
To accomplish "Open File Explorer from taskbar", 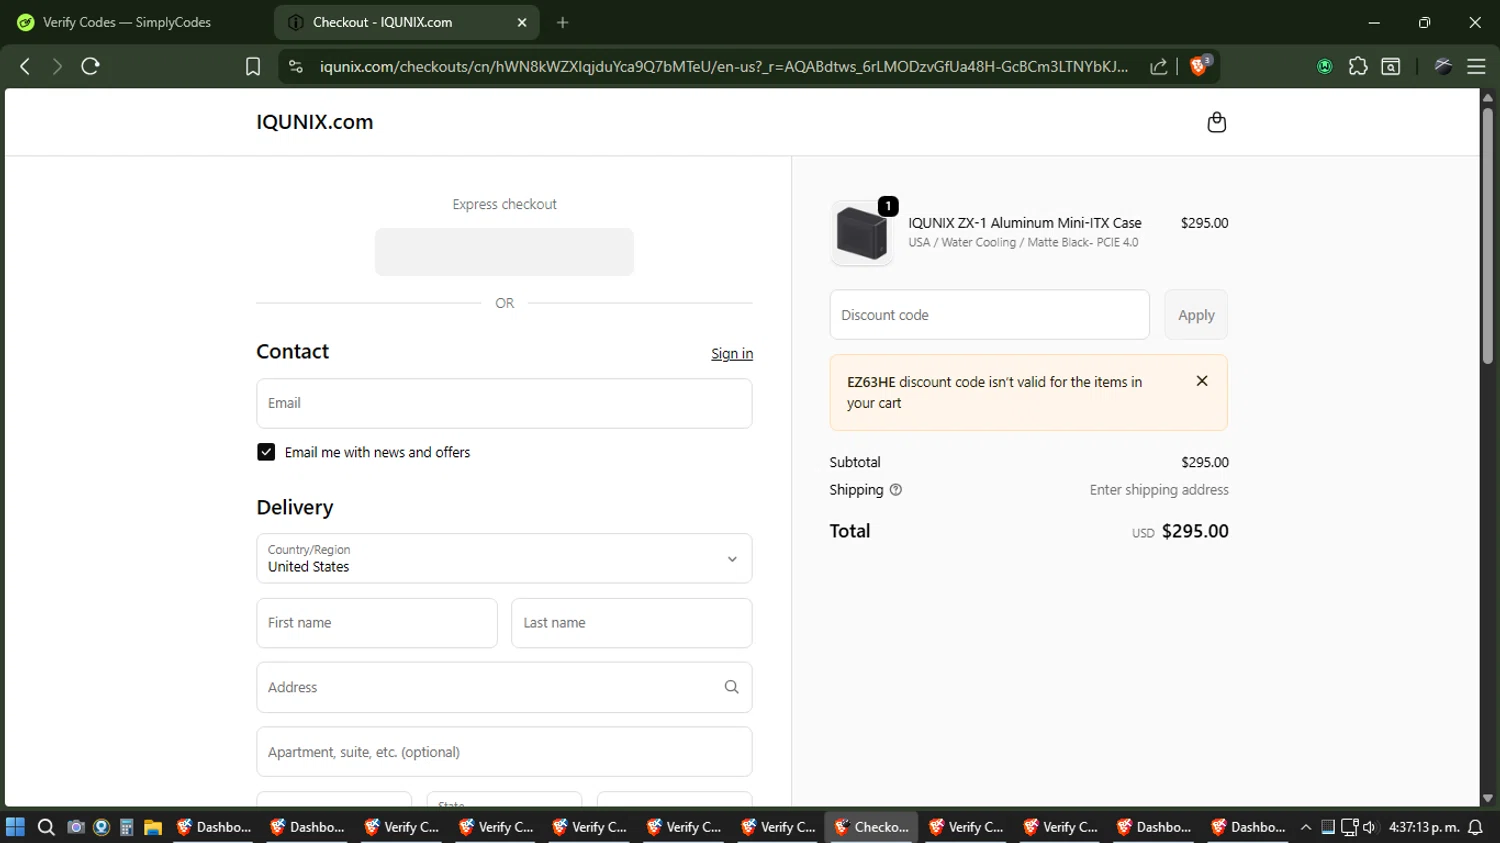I will [153, 827].
